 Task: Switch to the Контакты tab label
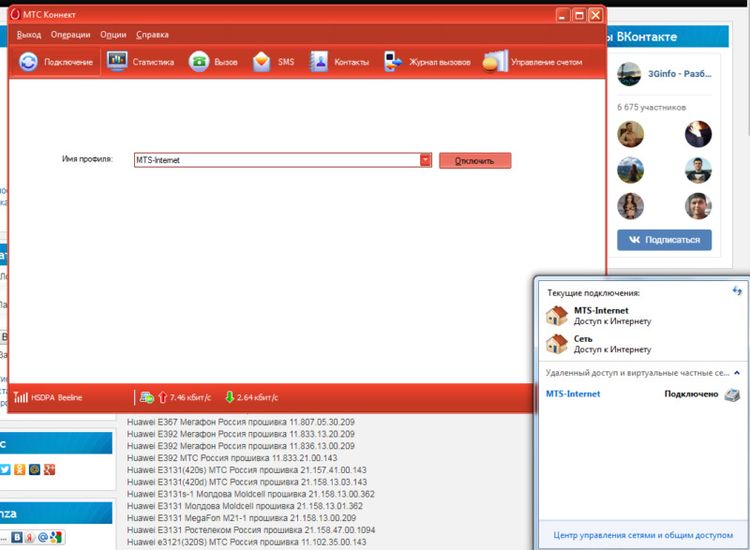352,62
